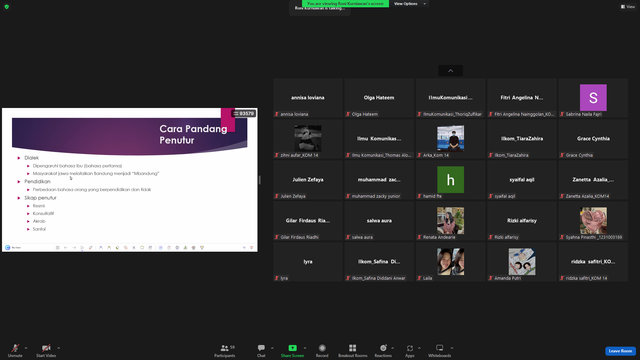
Task: Open share screen options arrow
Action: pyautogui.click(x=305, y=348)
